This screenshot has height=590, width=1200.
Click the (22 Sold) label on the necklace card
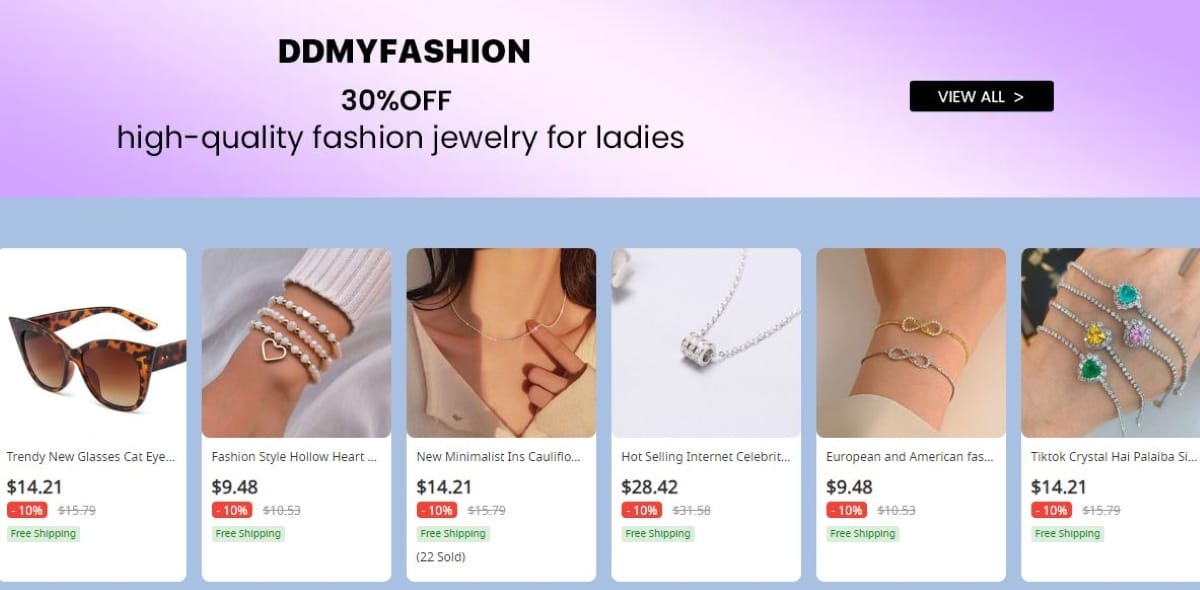(441, 557)
